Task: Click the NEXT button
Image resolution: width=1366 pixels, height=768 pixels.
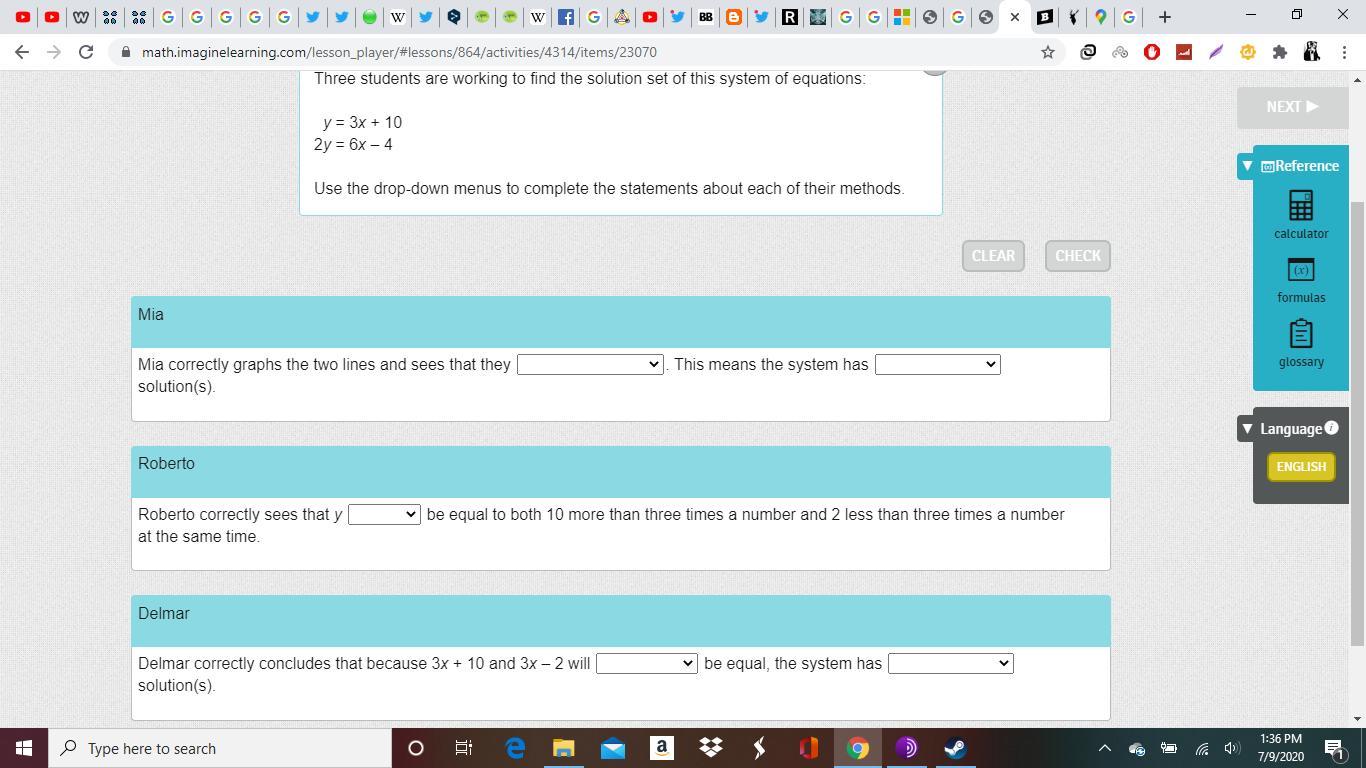Action: click(1293, 107)
